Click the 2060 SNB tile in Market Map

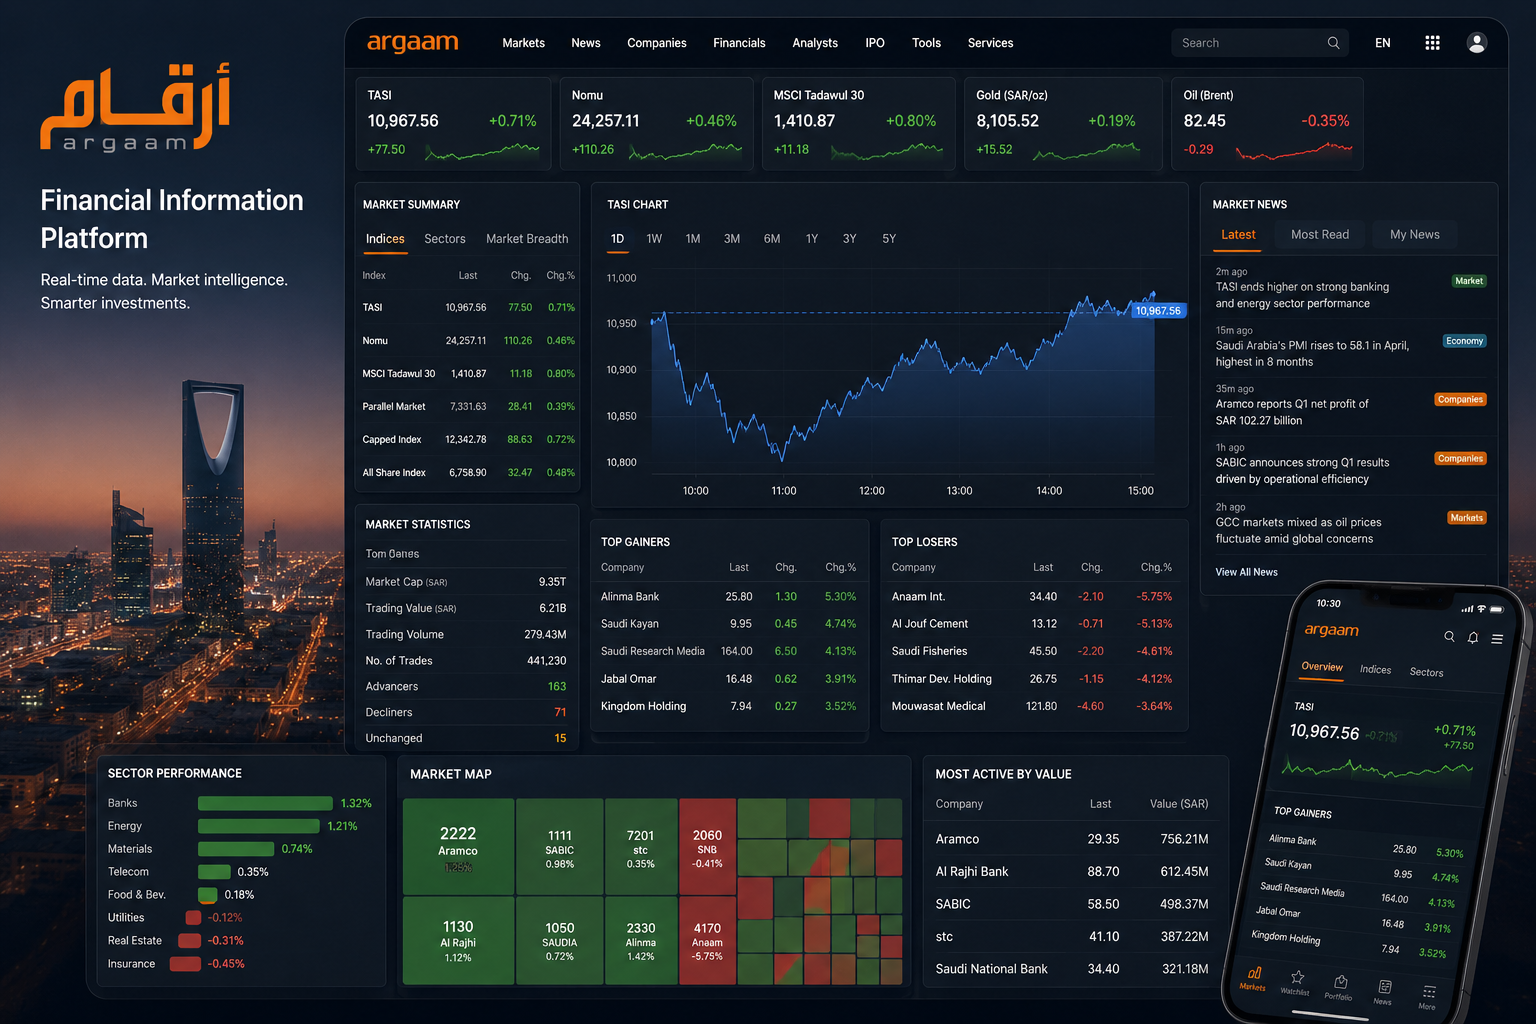coord(707,847)
